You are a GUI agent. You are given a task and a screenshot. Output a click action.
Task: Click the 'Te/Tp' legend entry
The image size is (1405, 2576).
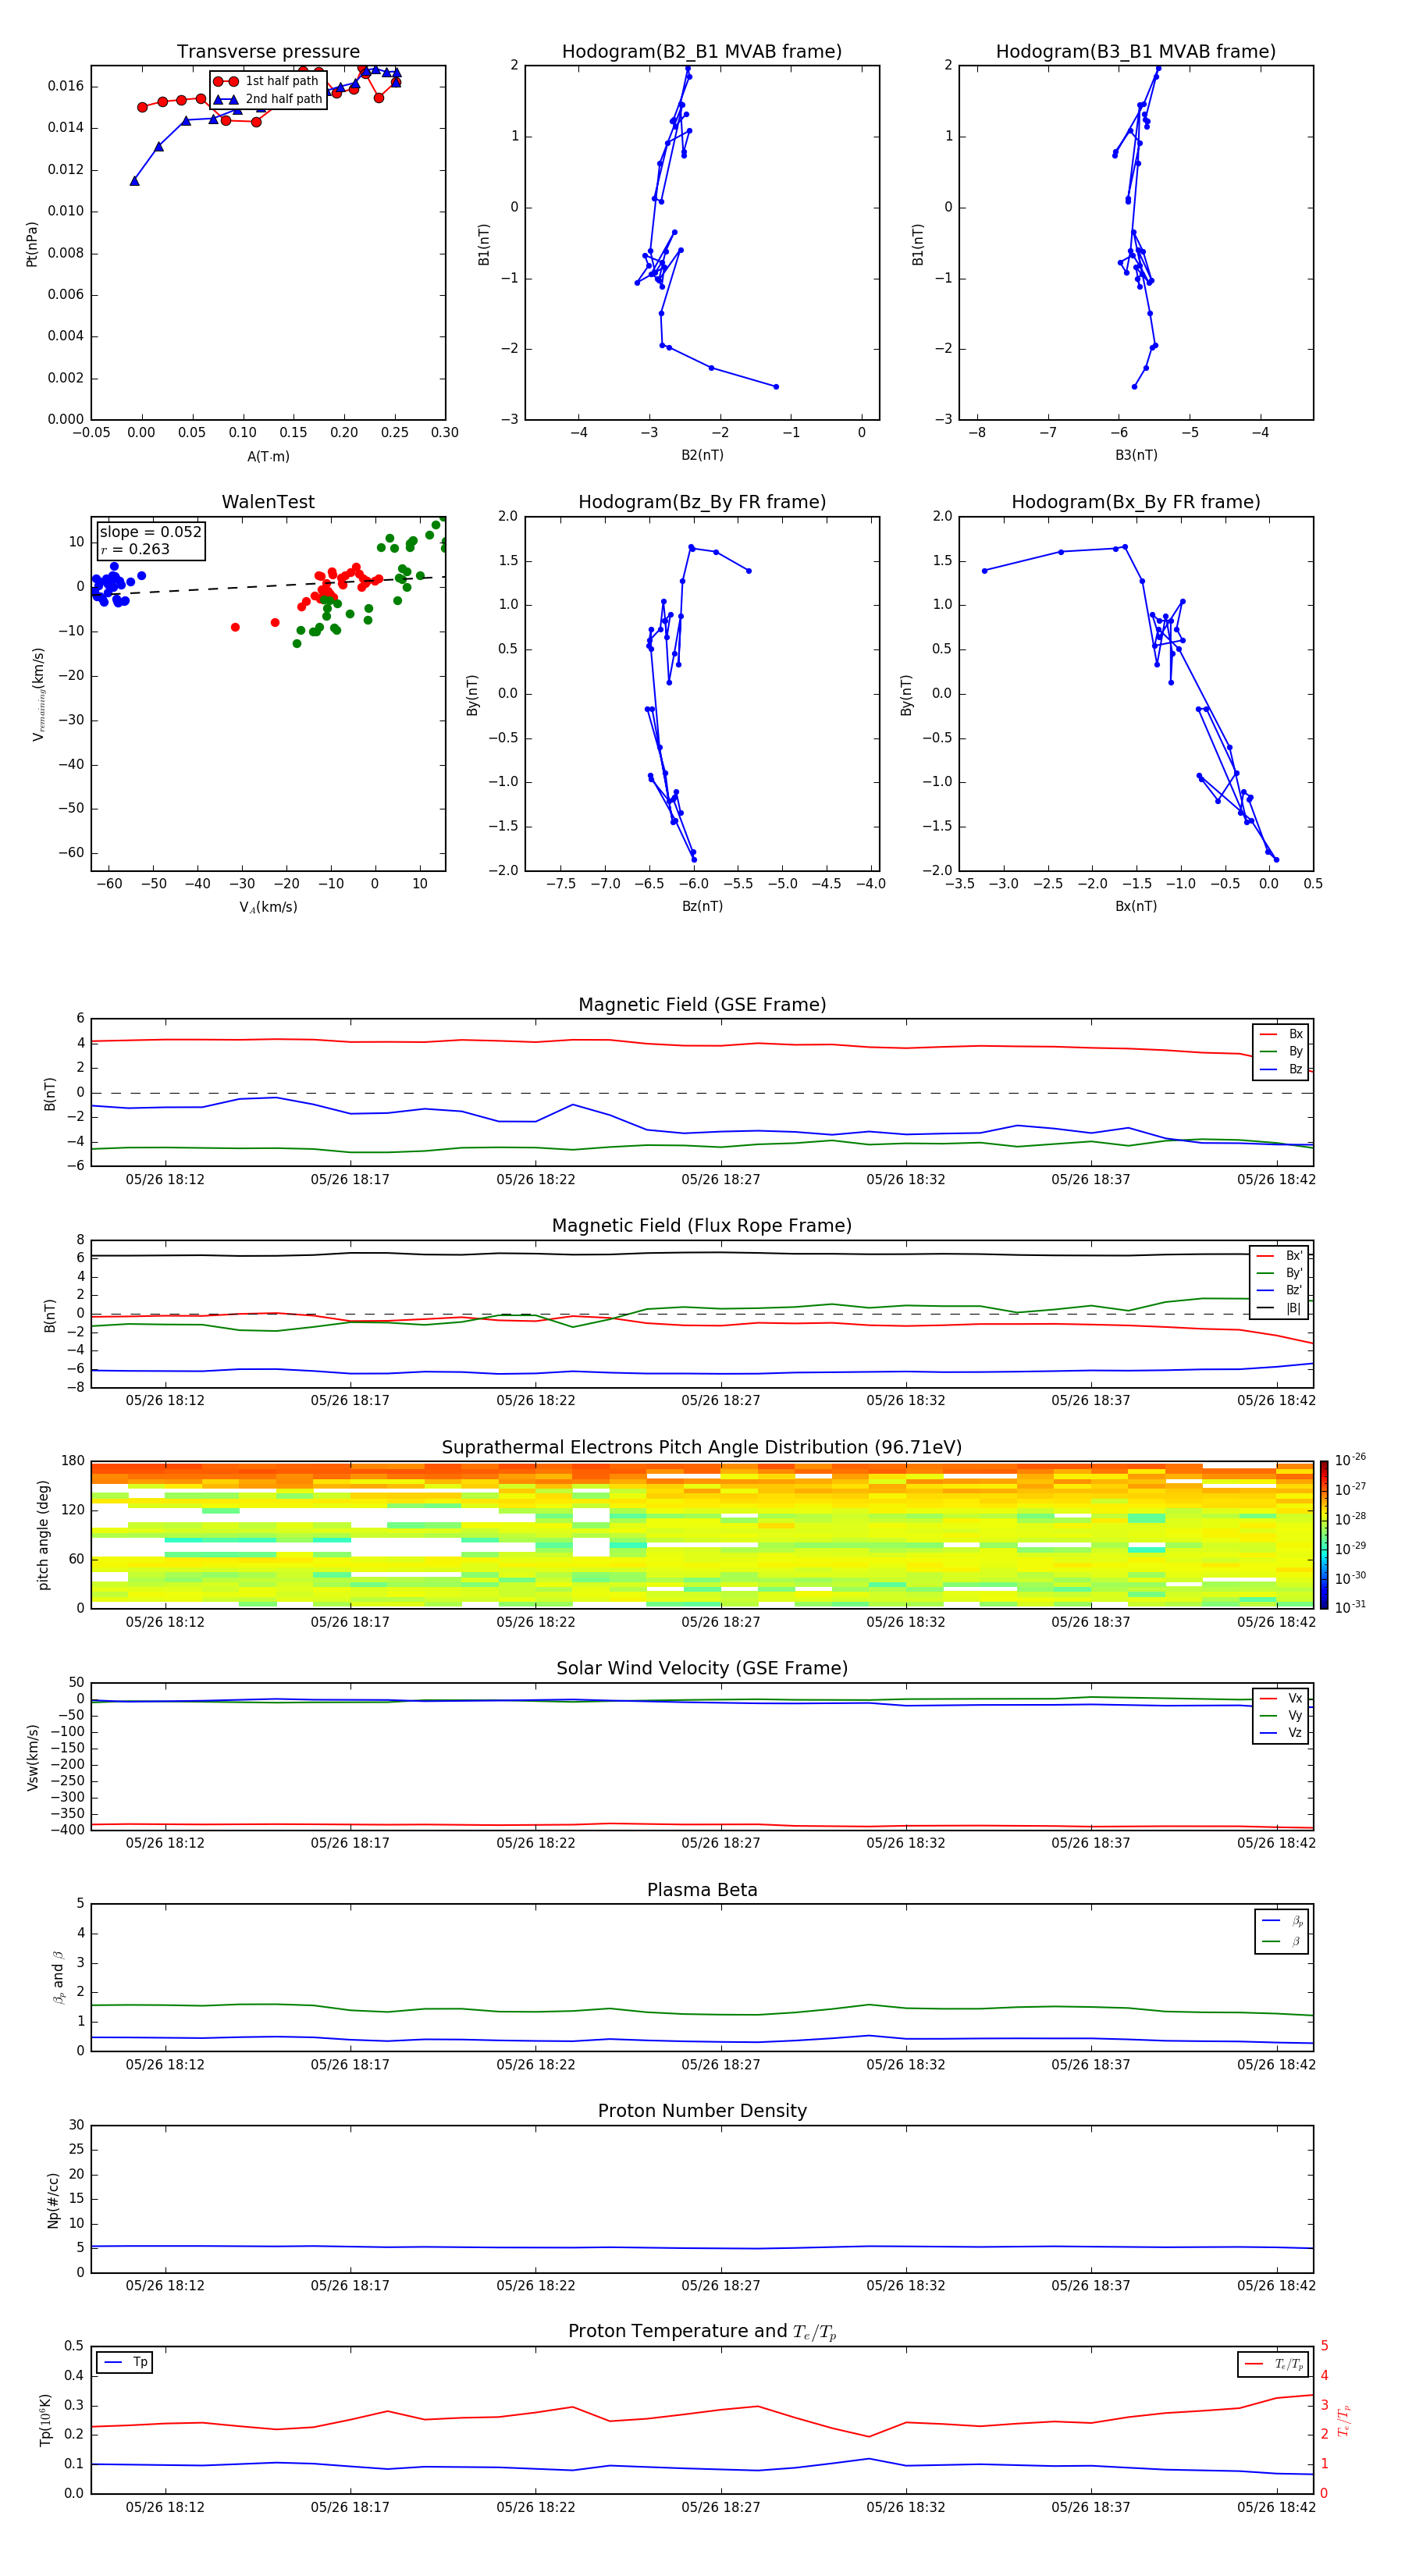(1274, 2364)
